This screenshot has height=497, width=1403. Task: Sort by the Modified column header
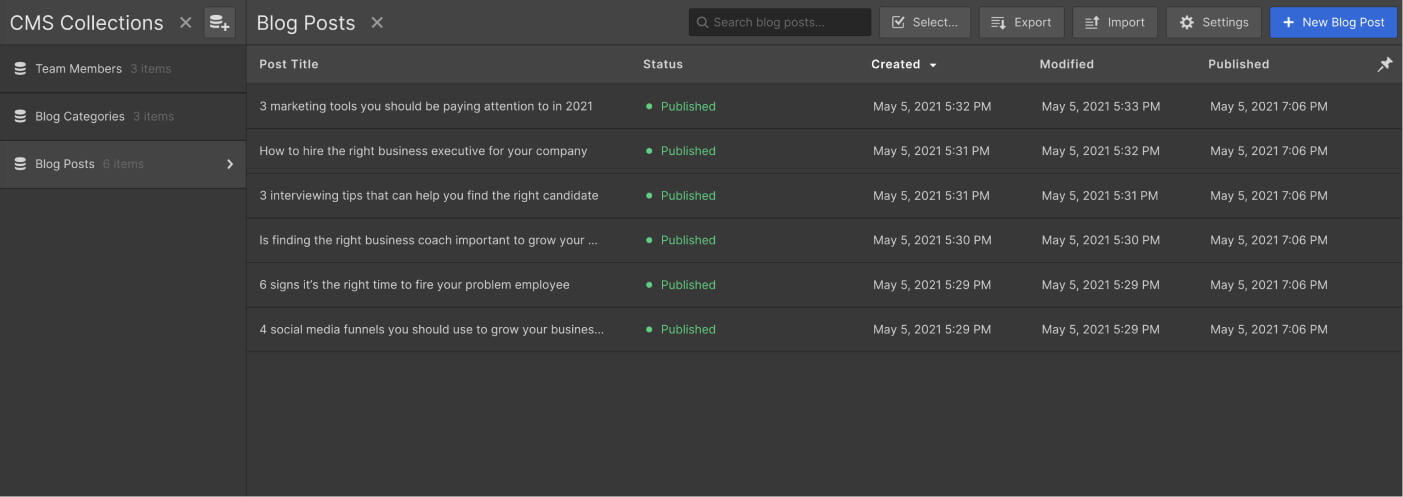point(1066,64)
